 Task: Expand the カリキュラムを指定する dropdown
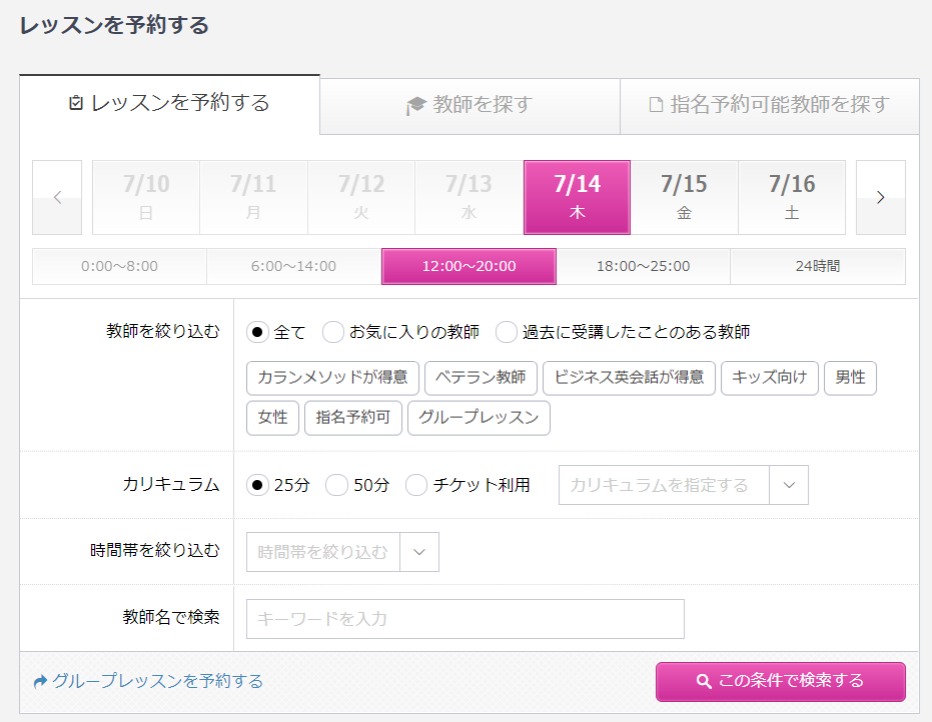(787, 485)
